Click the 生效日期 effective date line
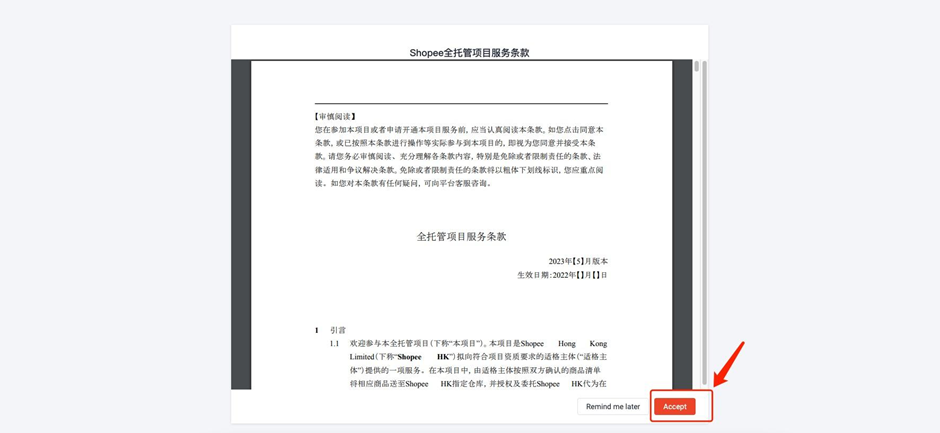 coord(562,275)
